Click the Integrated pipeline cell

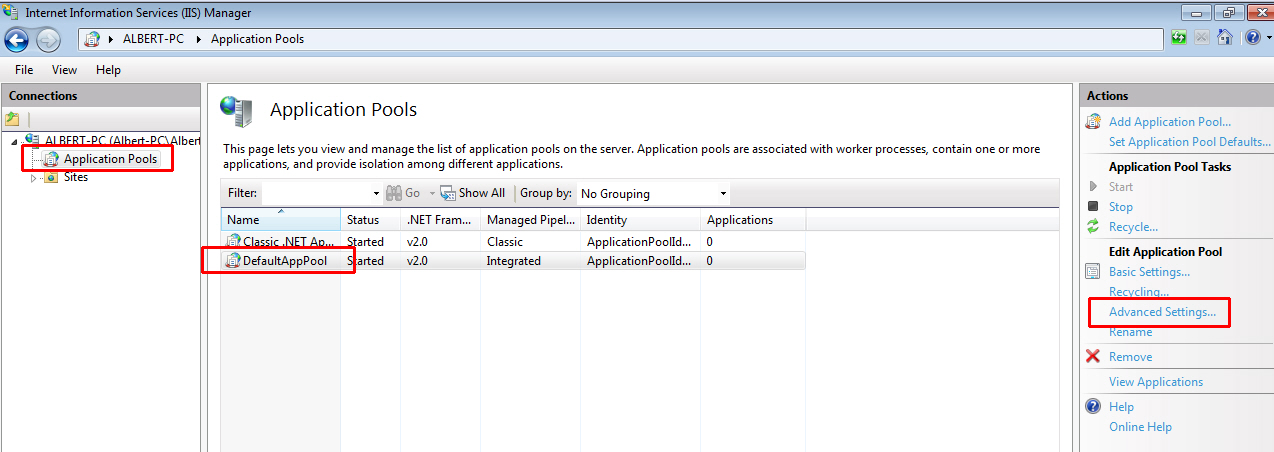[514, 261]
